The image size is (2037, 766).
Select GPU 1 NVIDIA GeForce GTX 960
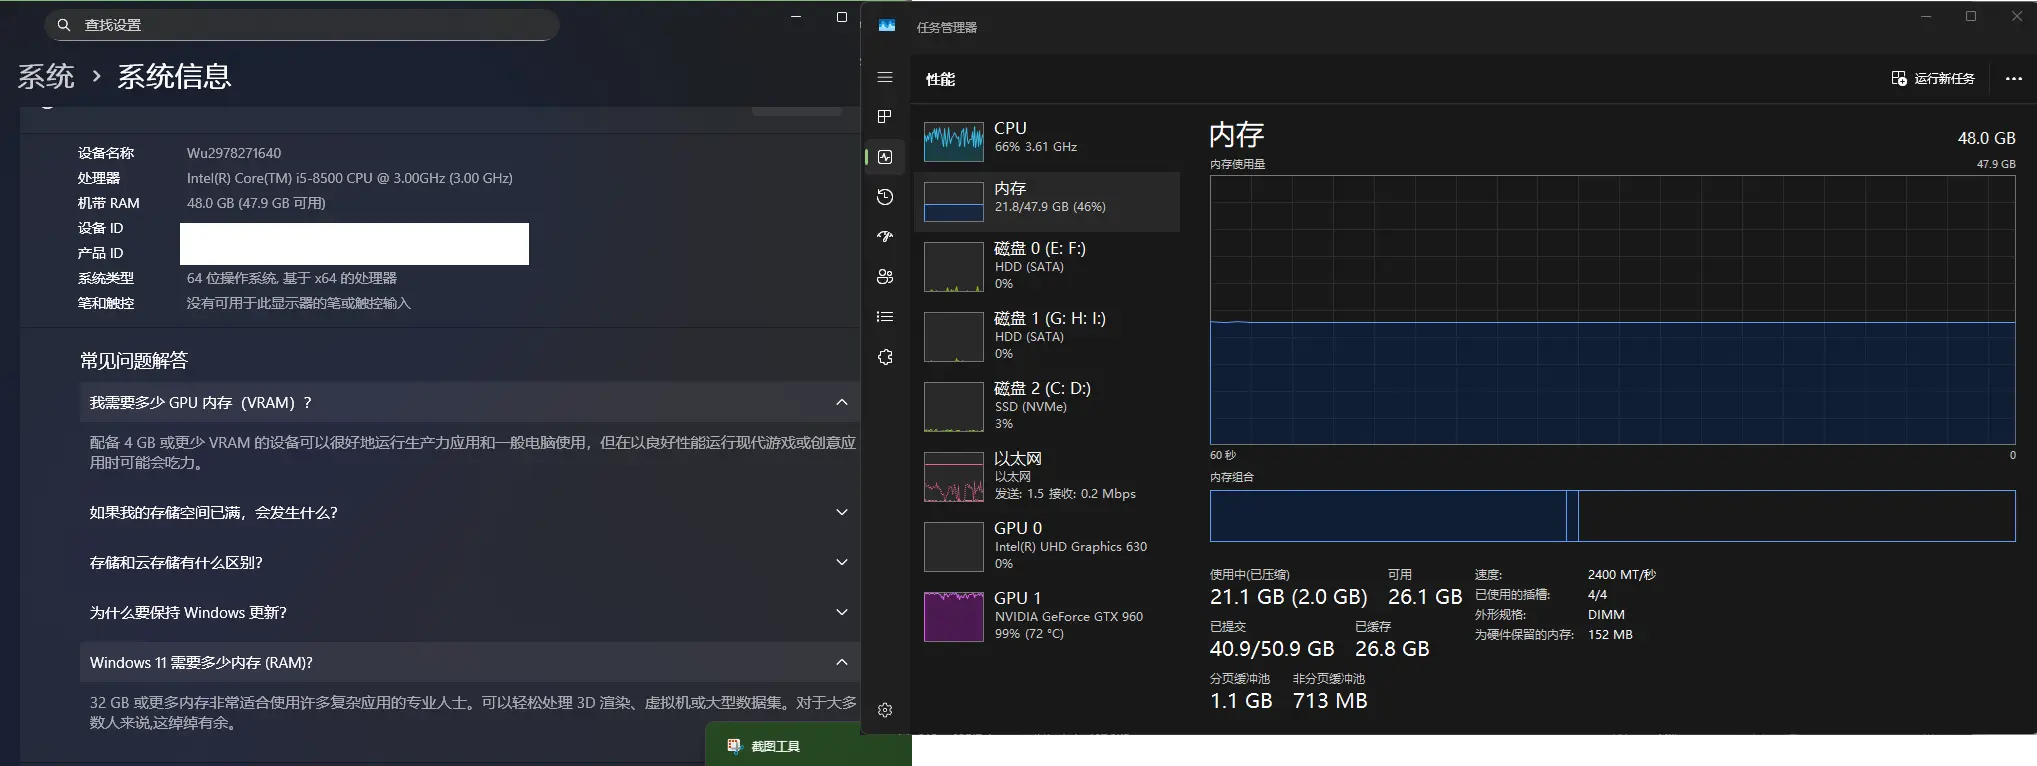point(1047,615)
